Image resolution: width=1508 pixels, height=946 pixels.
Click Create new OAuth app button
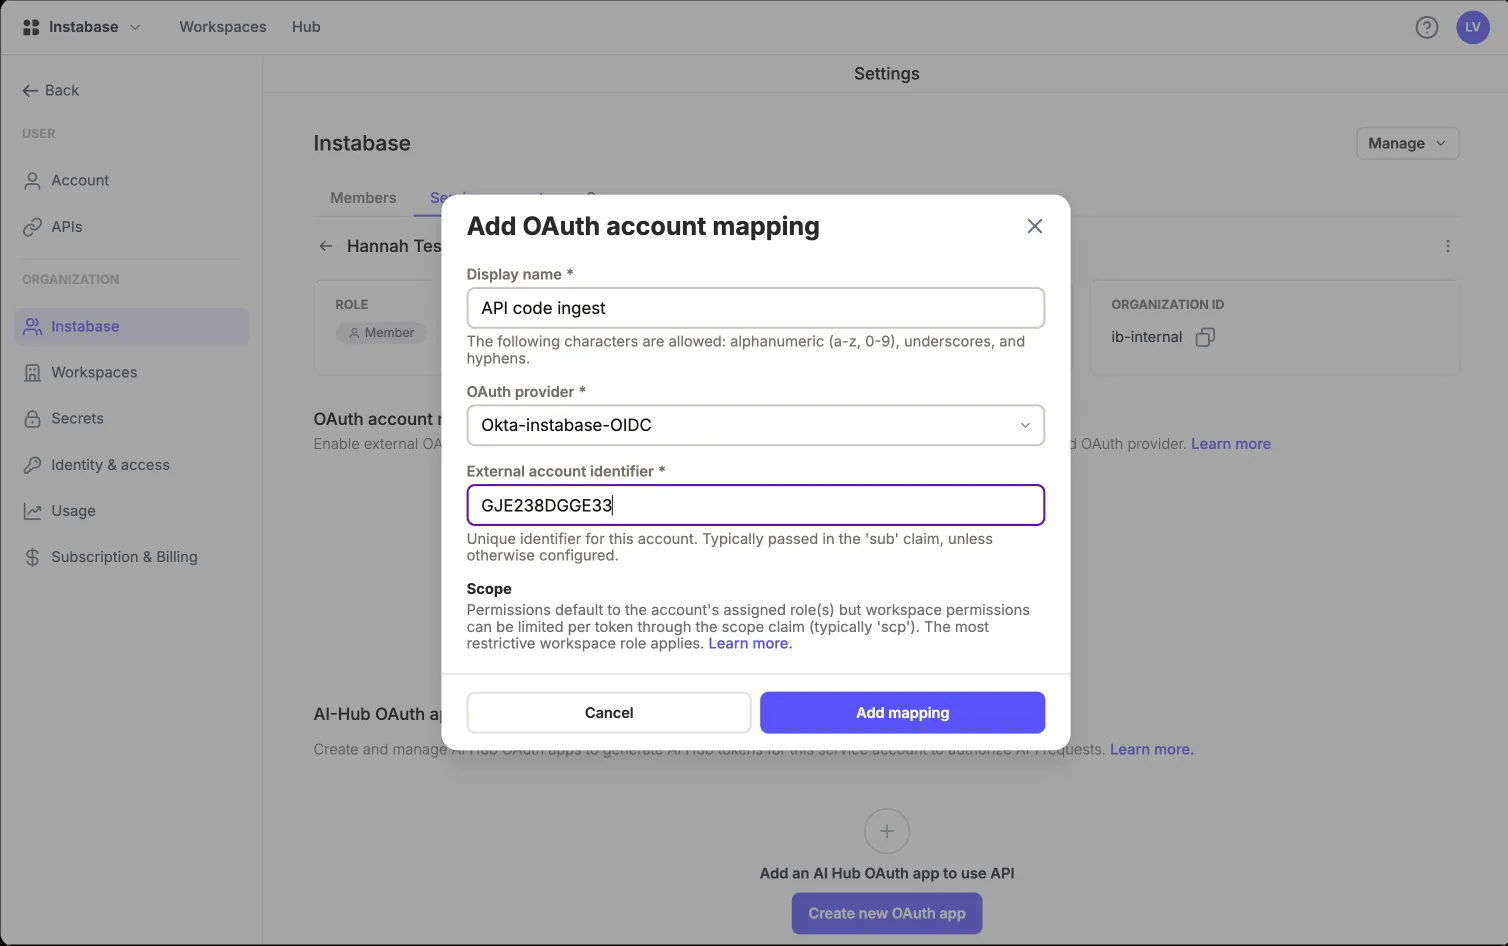tap(887, 914)
